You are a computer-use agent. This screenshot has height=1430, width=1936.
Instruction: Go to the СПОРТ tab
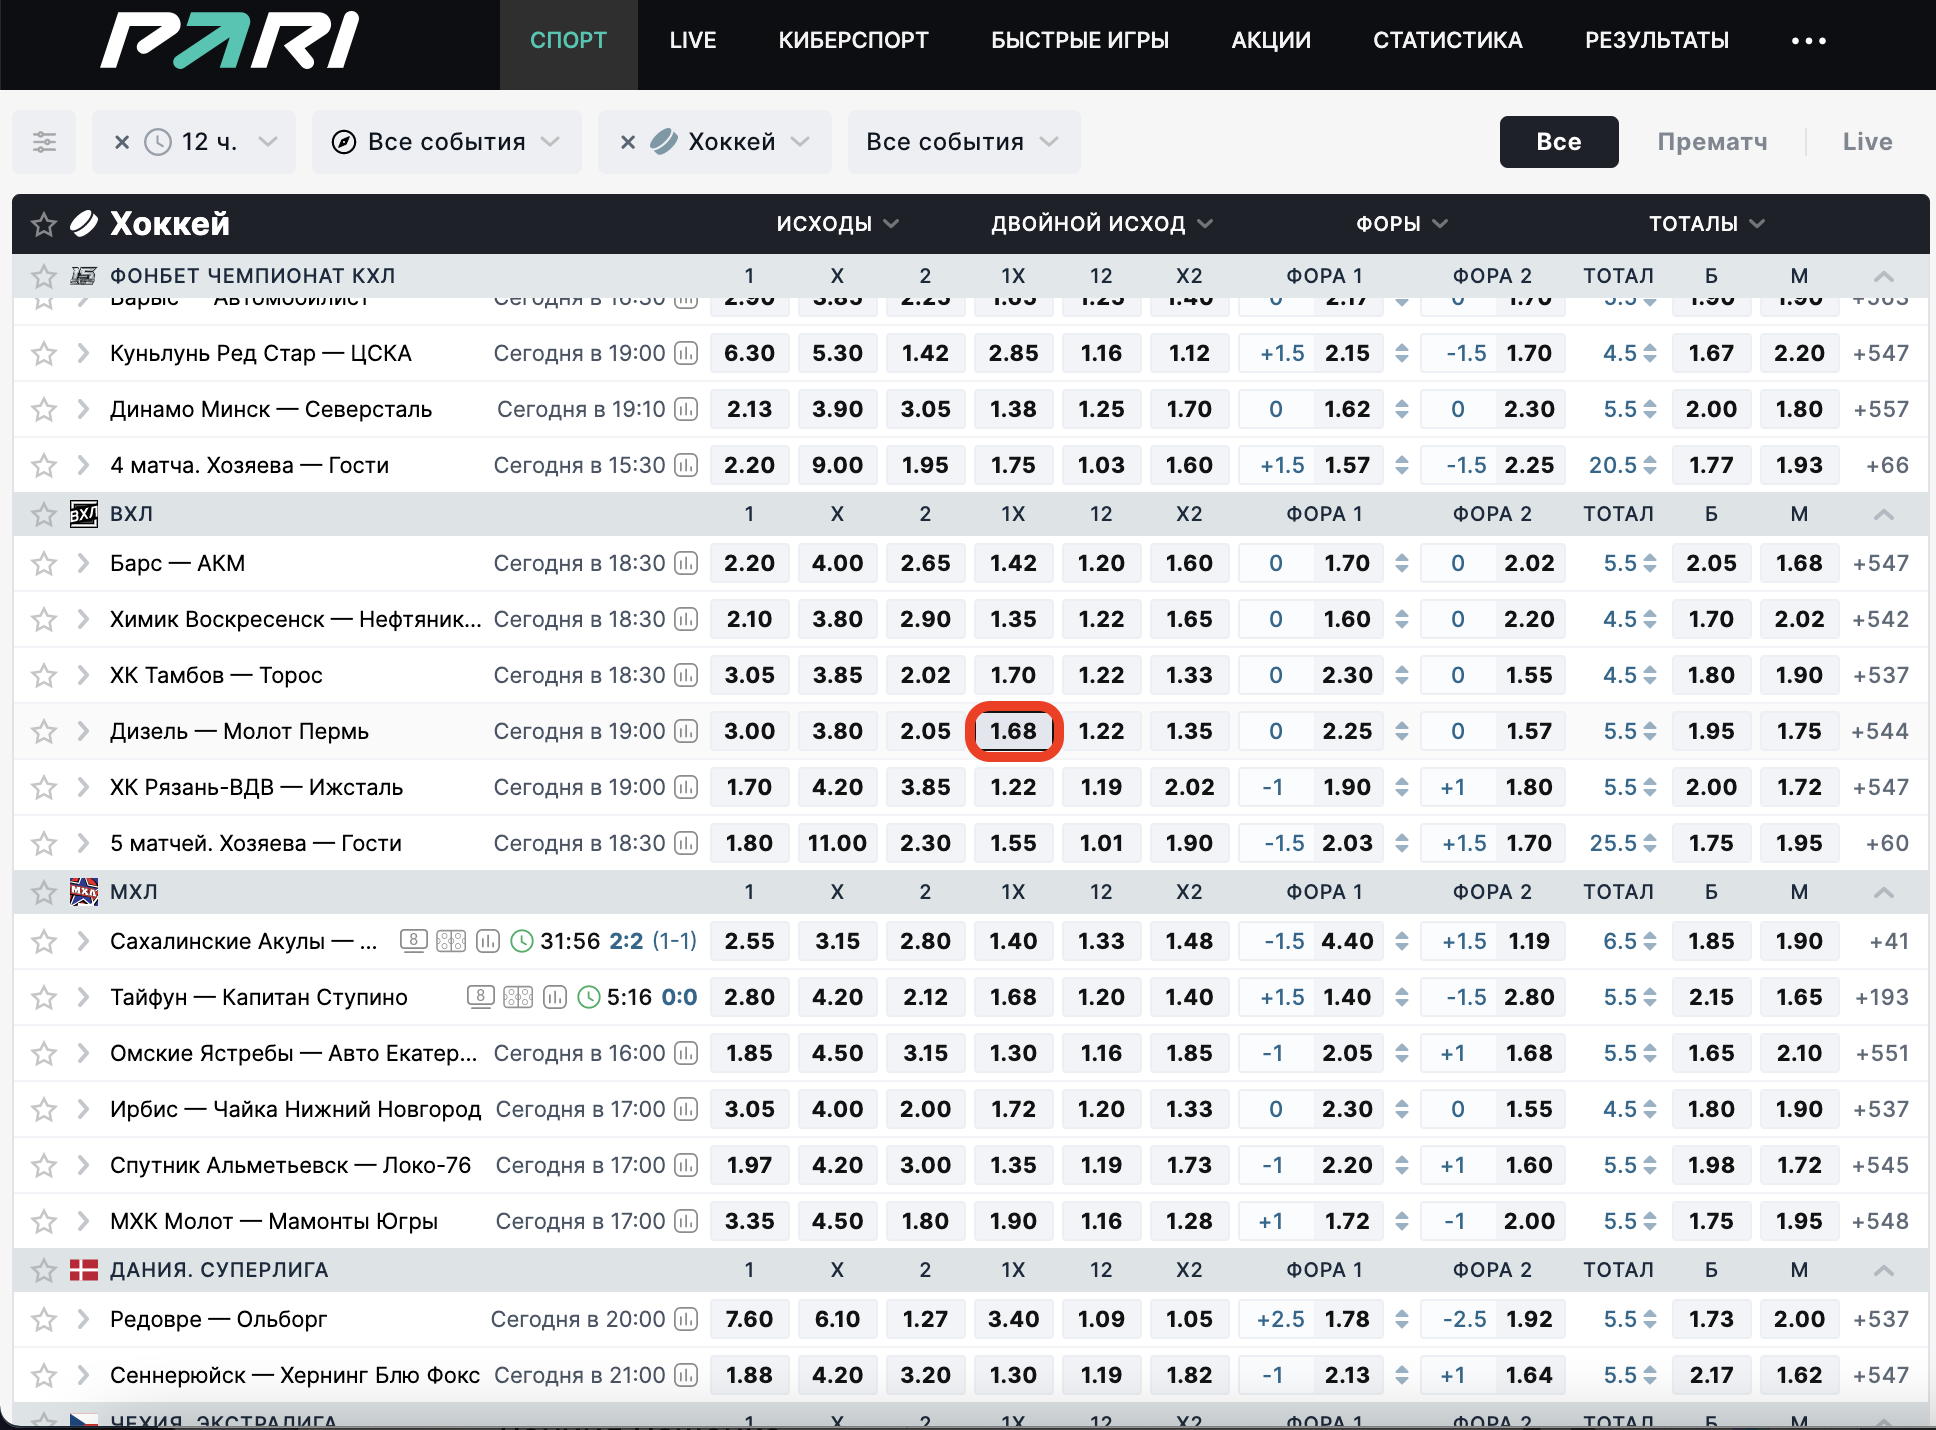tap(568, 41)
